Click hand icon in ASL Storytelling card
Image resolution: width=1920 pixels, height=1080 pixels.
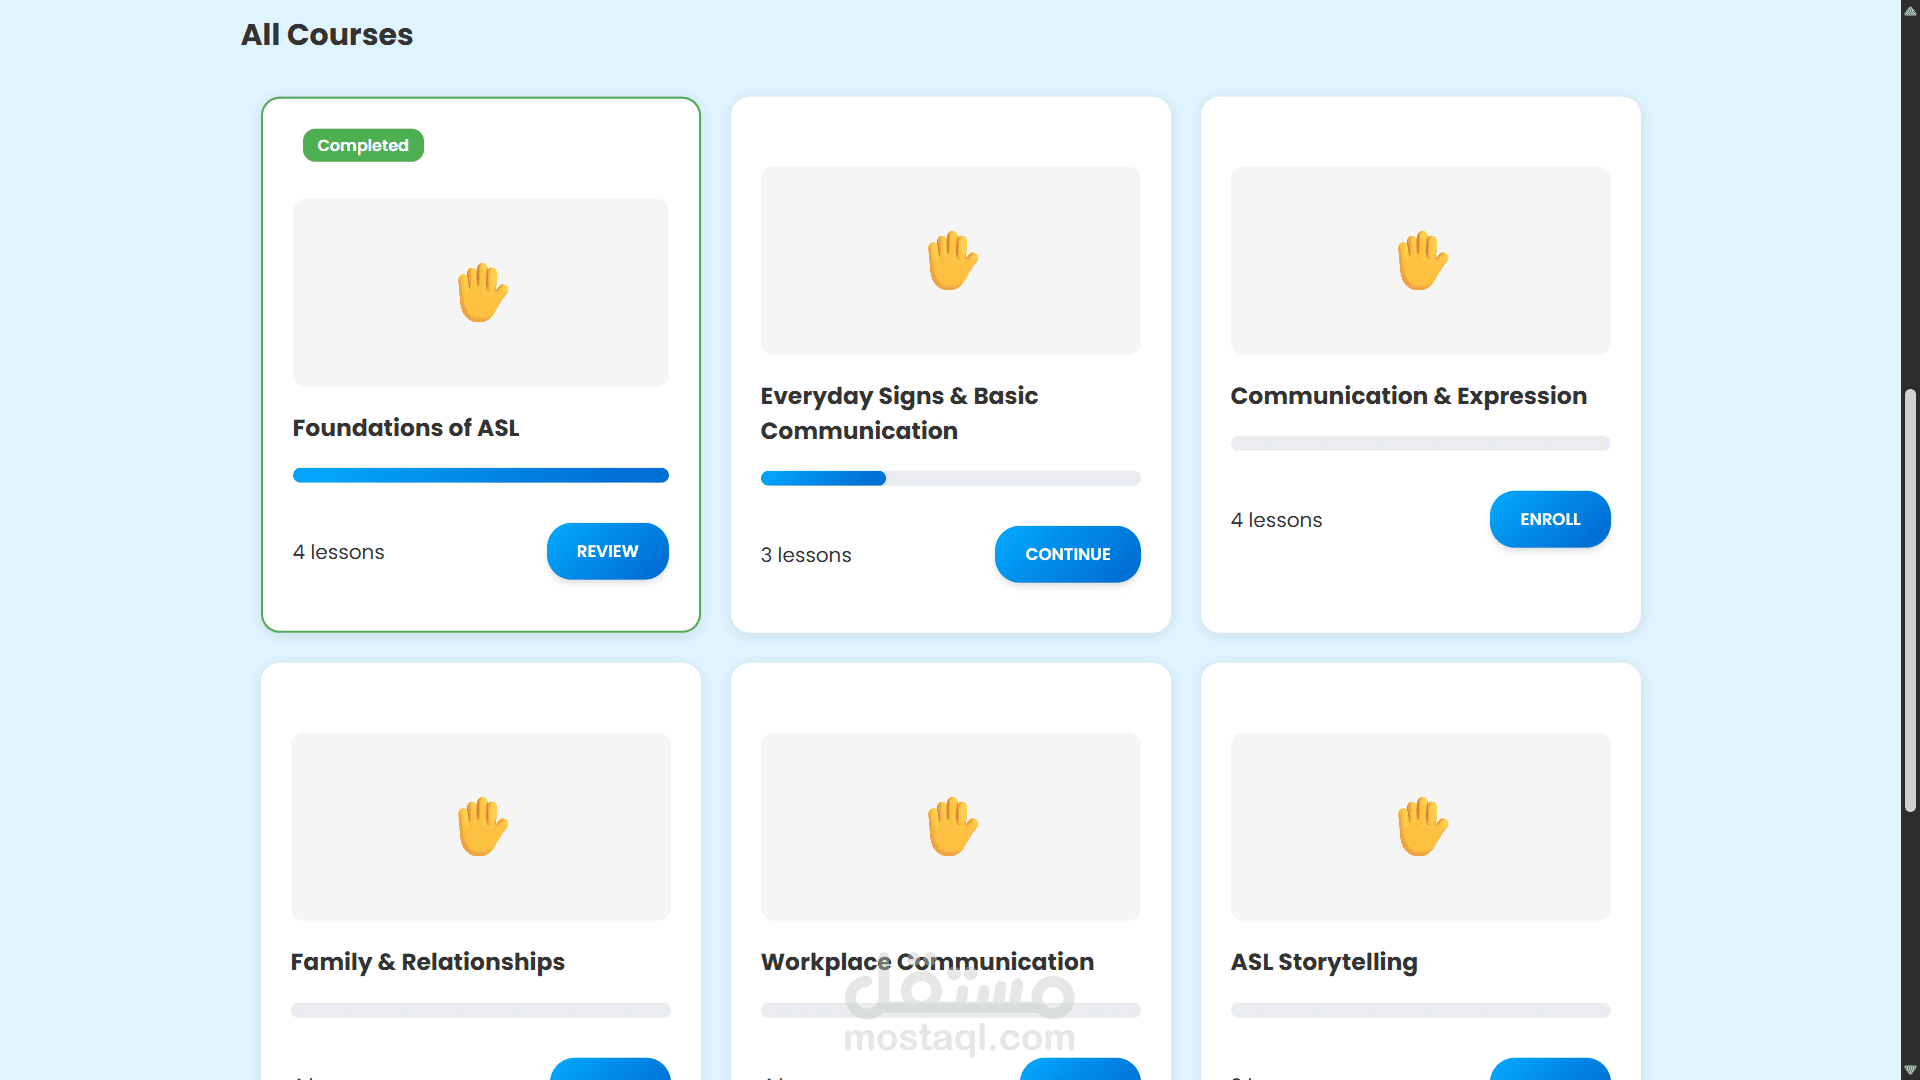point(1421,826)
